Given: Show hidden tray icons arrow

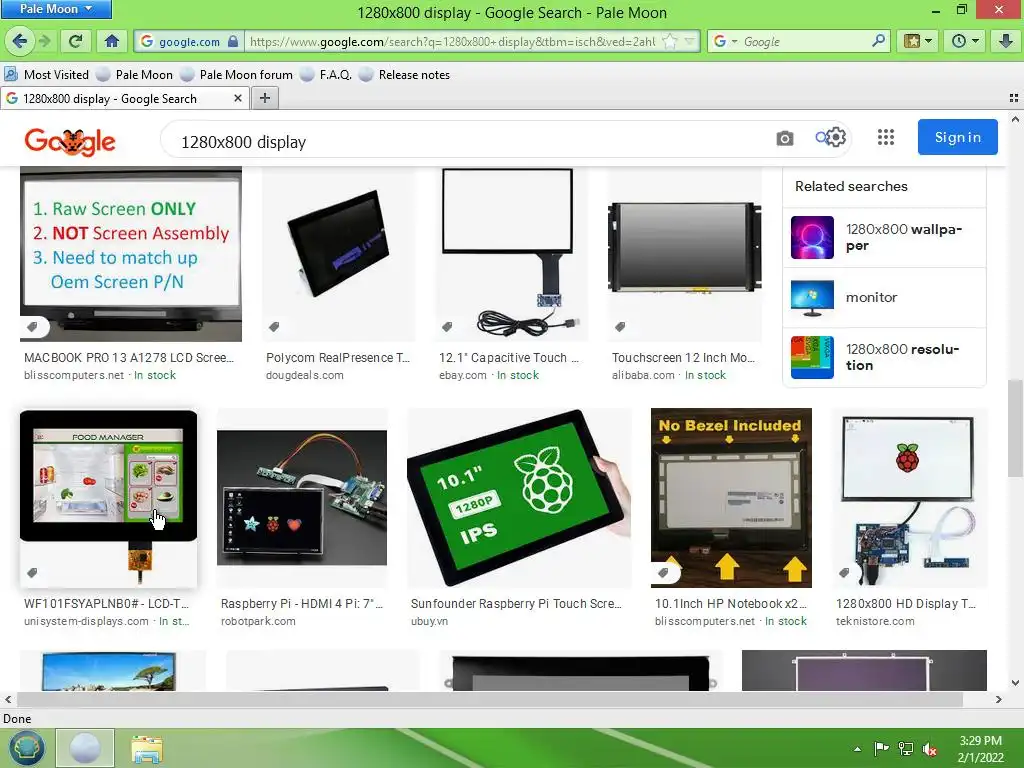Looking at the screenshot, I should click(857, 749).
